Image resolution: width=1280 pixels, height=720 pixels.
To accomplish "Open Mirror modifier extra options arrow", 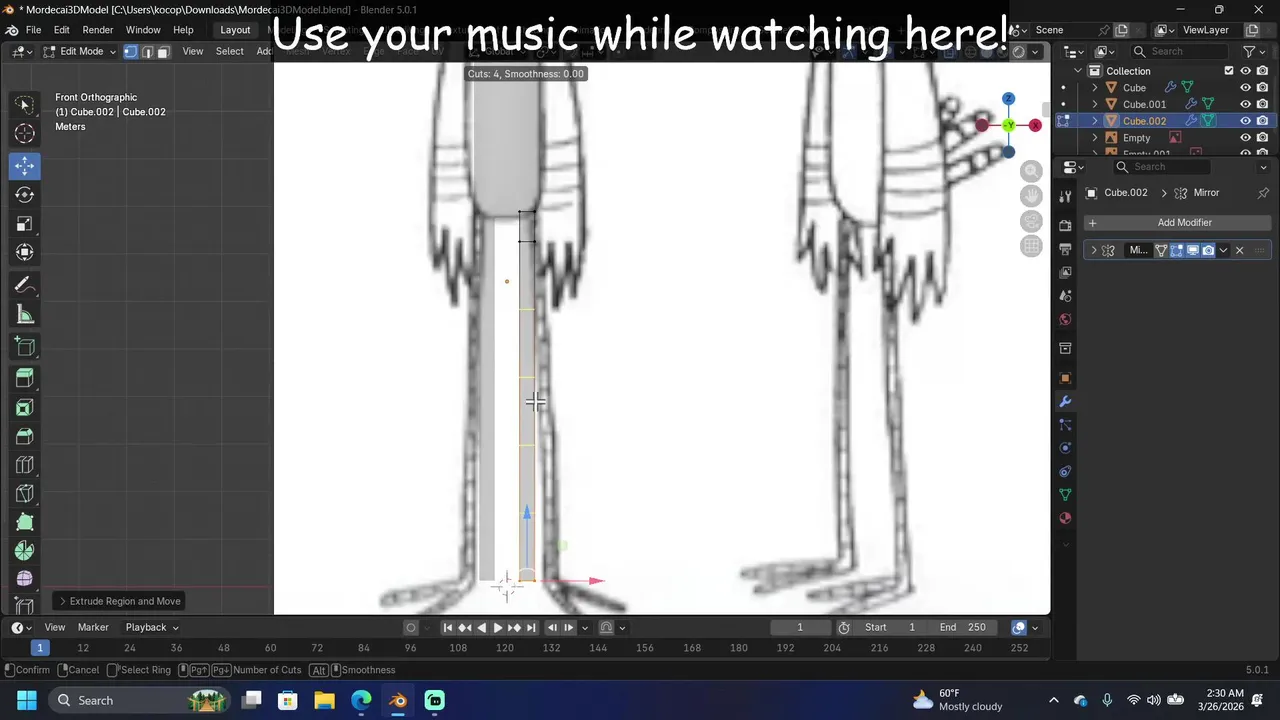I will [1223, 250].
